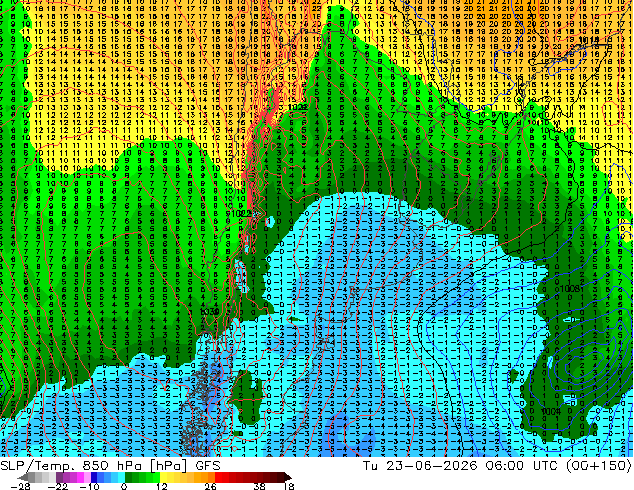Click the '1004' pressure label on the map

[x=551, y=411]
